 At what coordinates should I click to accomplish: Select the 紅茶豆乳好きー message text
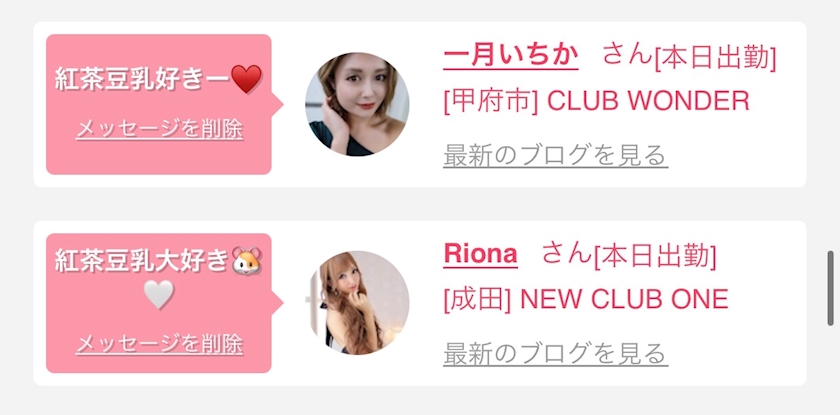coord(142,79)
